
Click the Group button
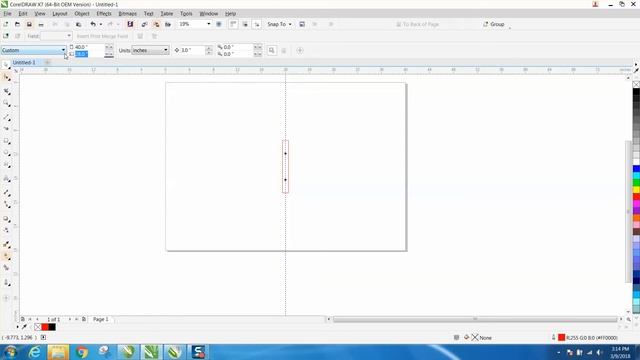click(x=494, y=24)
